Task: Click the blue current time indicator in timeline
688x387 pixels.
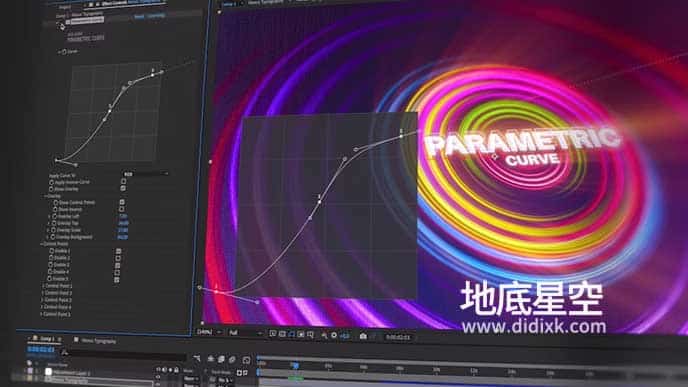Action: [295, 365]
